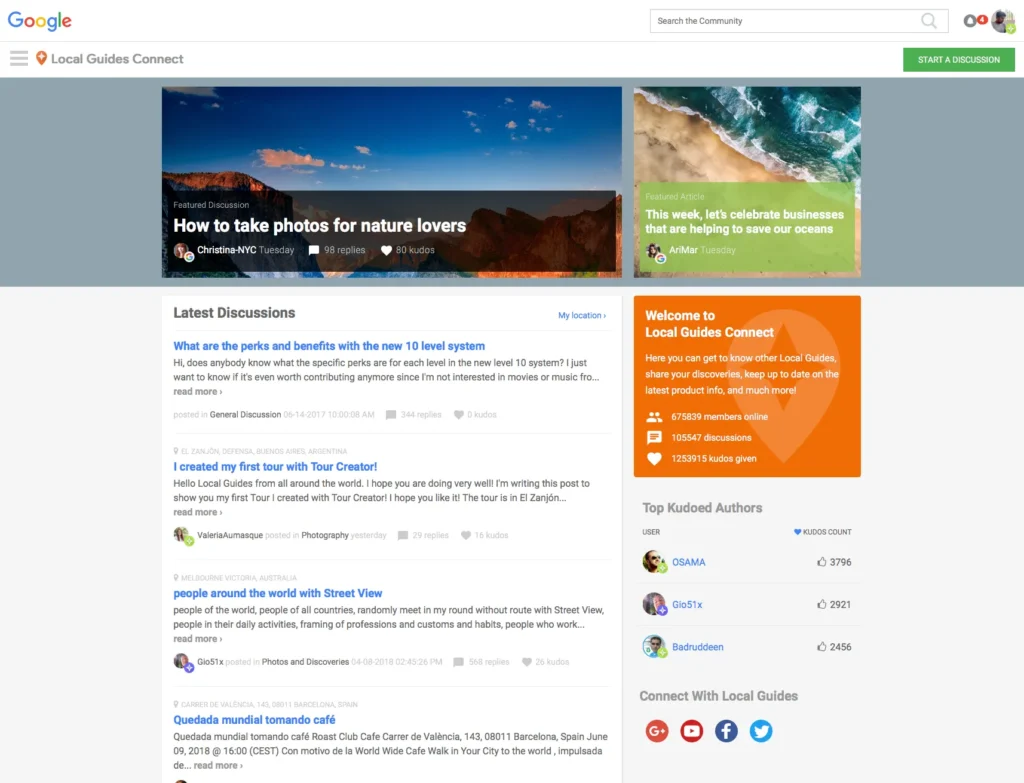The height and width of the screenshot is (783, 1024).
Task: Click the search magnifier icon
Action: pyautogui.click(x=929, y=21)
